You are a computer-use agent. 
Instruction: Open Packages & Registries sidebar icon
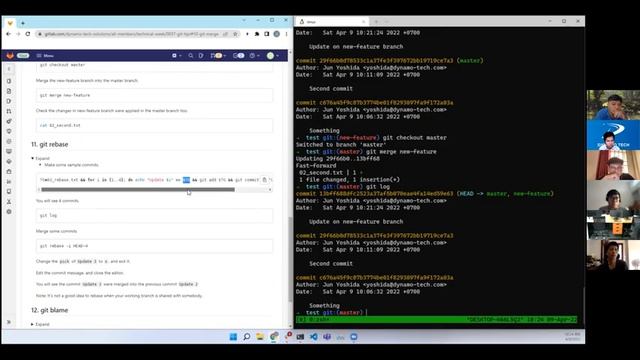click(x=9, y=171)
